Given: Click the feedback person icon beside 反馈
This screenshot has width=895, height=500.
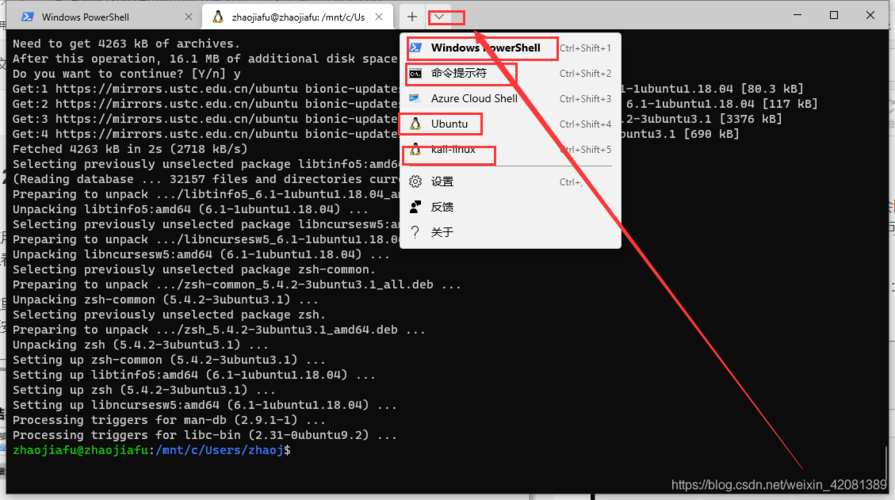Looking at the screenshot, I should click(x=416, y=207).
